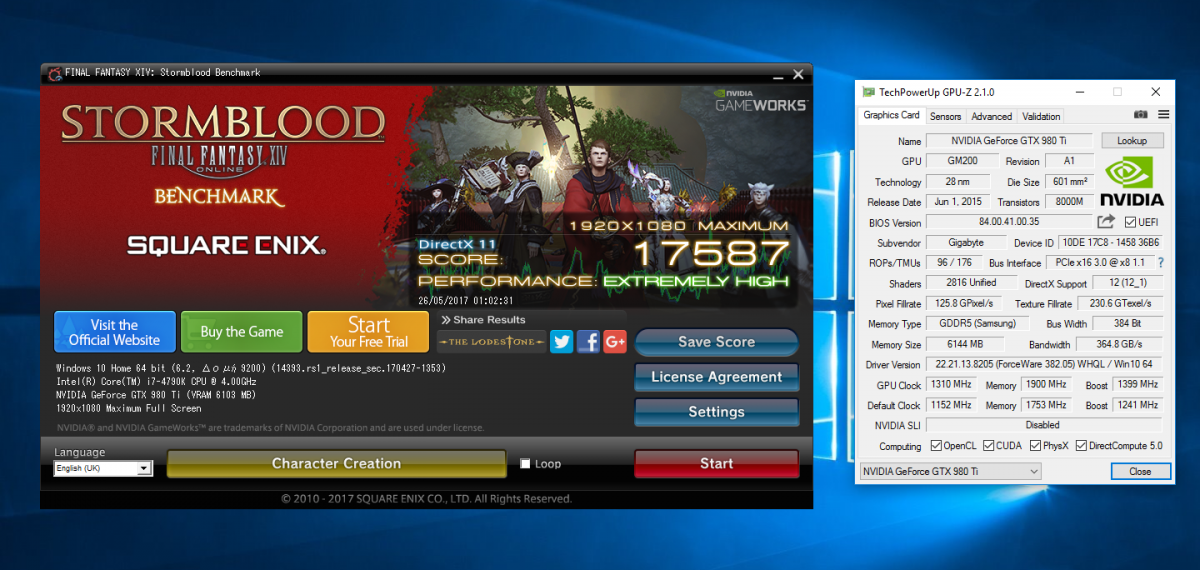
Task: Click Visit the Official Website button
Action: (115, 332)
